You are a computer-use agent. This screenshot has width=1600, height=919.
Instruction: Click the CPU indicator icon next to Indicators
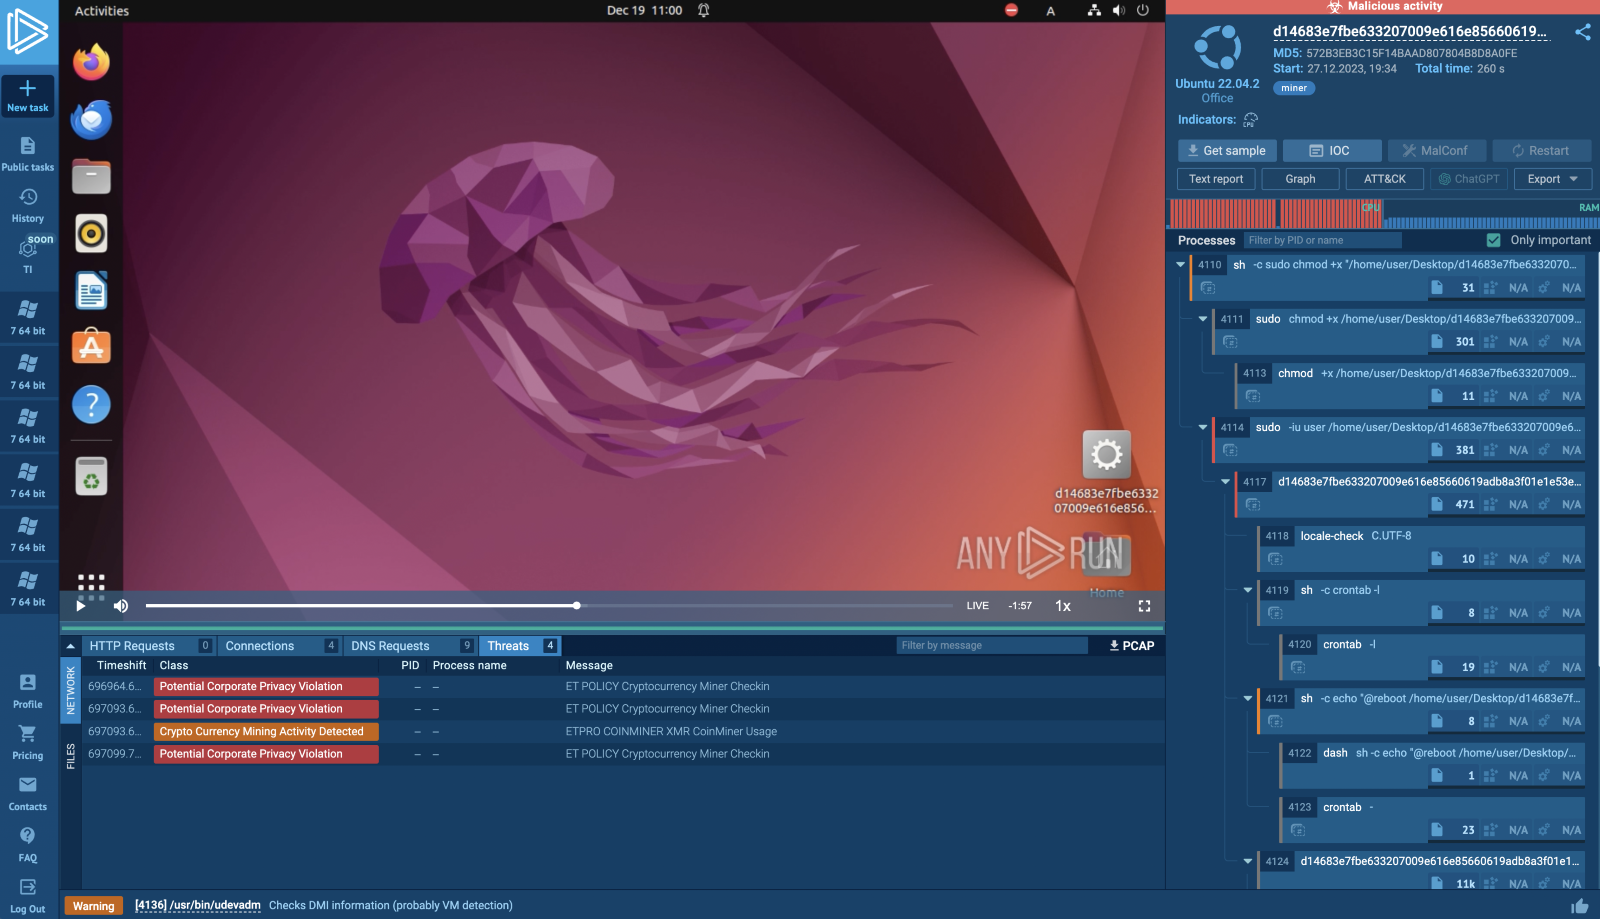pyautogui.click(x=1251, y=120)
